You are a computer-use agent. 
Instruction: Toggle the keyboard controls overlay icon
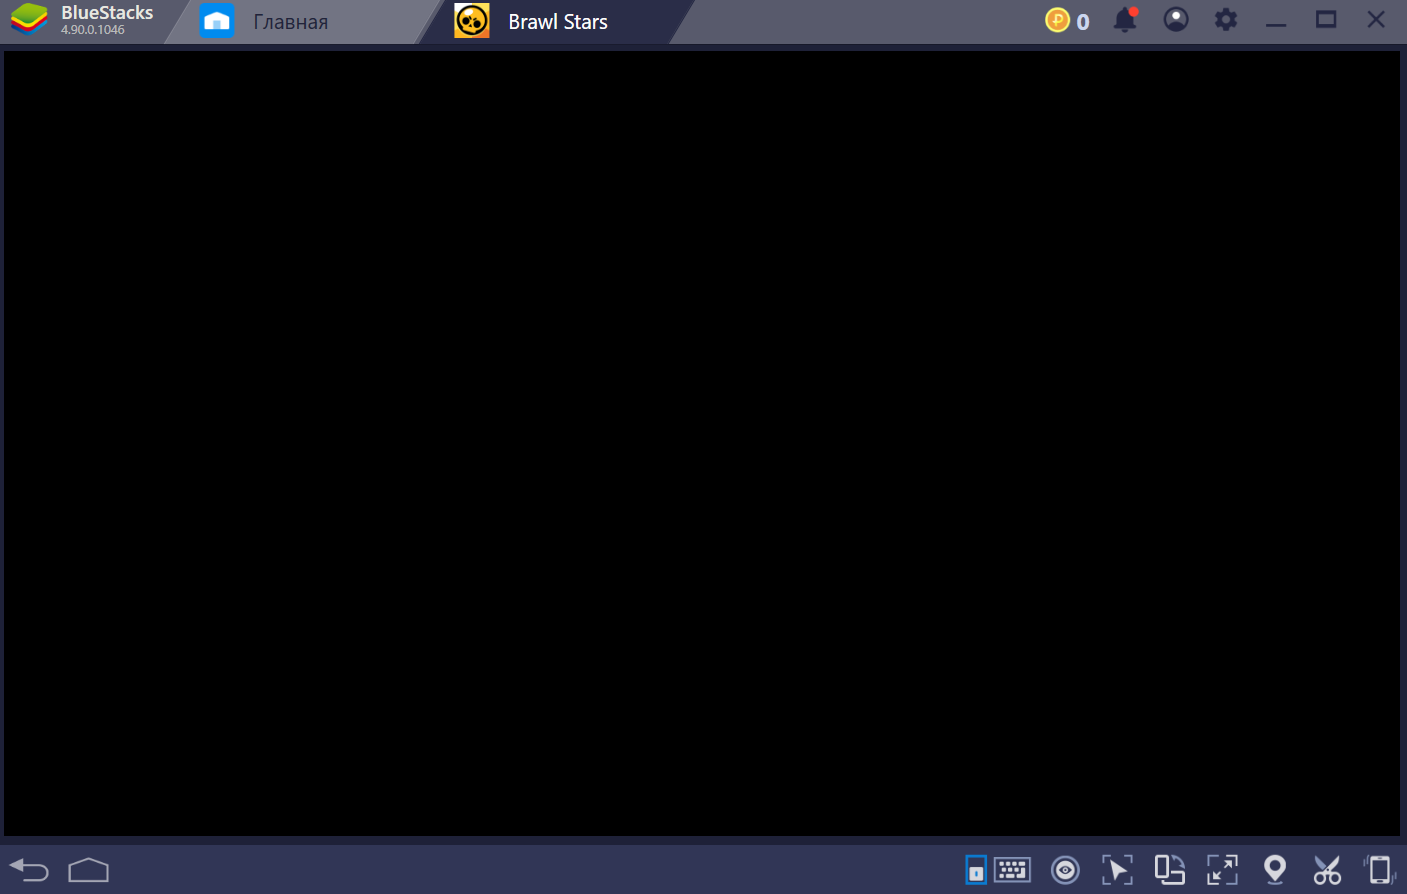point(976,870)
